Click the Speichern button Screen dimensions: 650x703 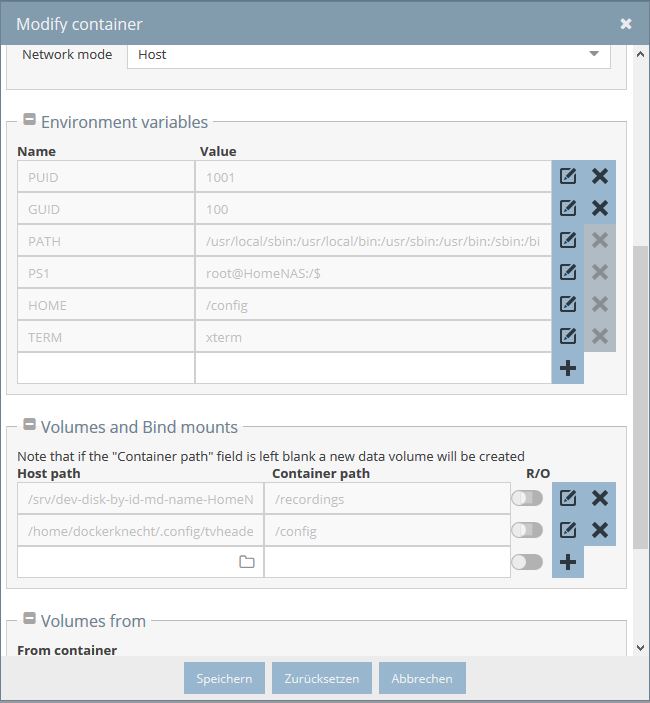click(224, 678)
